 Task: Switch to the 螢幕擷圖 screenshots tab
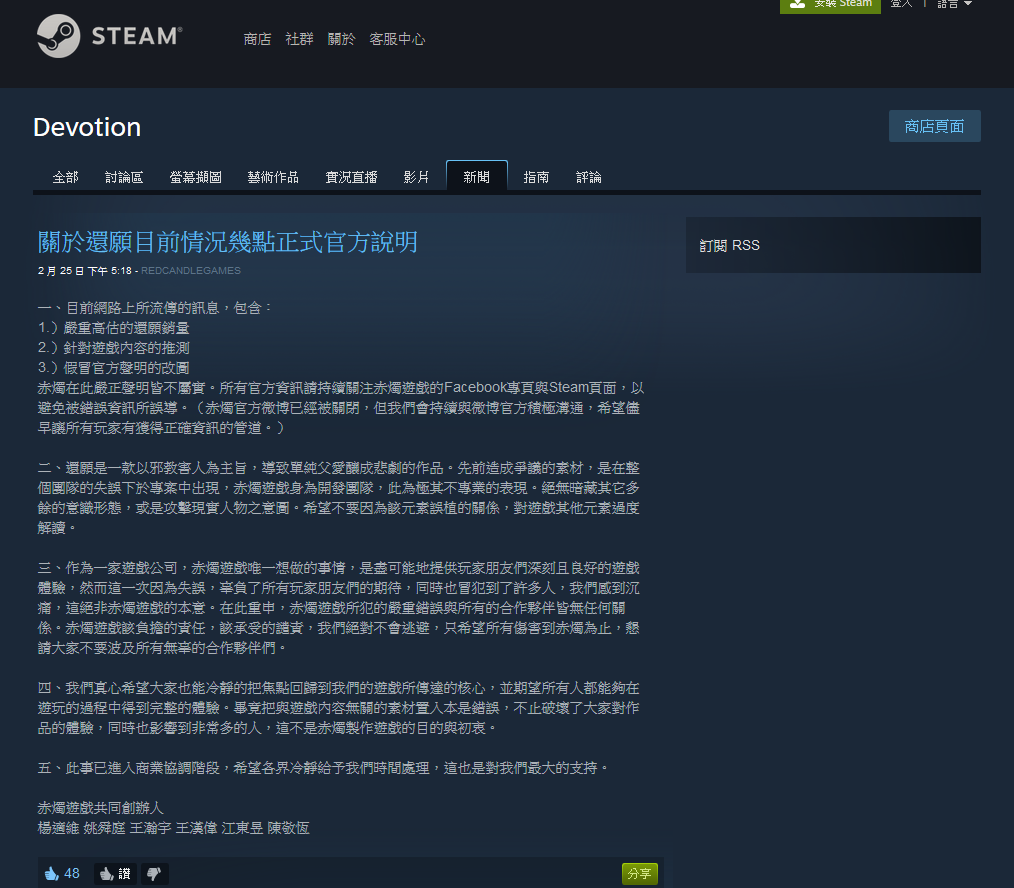[195, 177]
